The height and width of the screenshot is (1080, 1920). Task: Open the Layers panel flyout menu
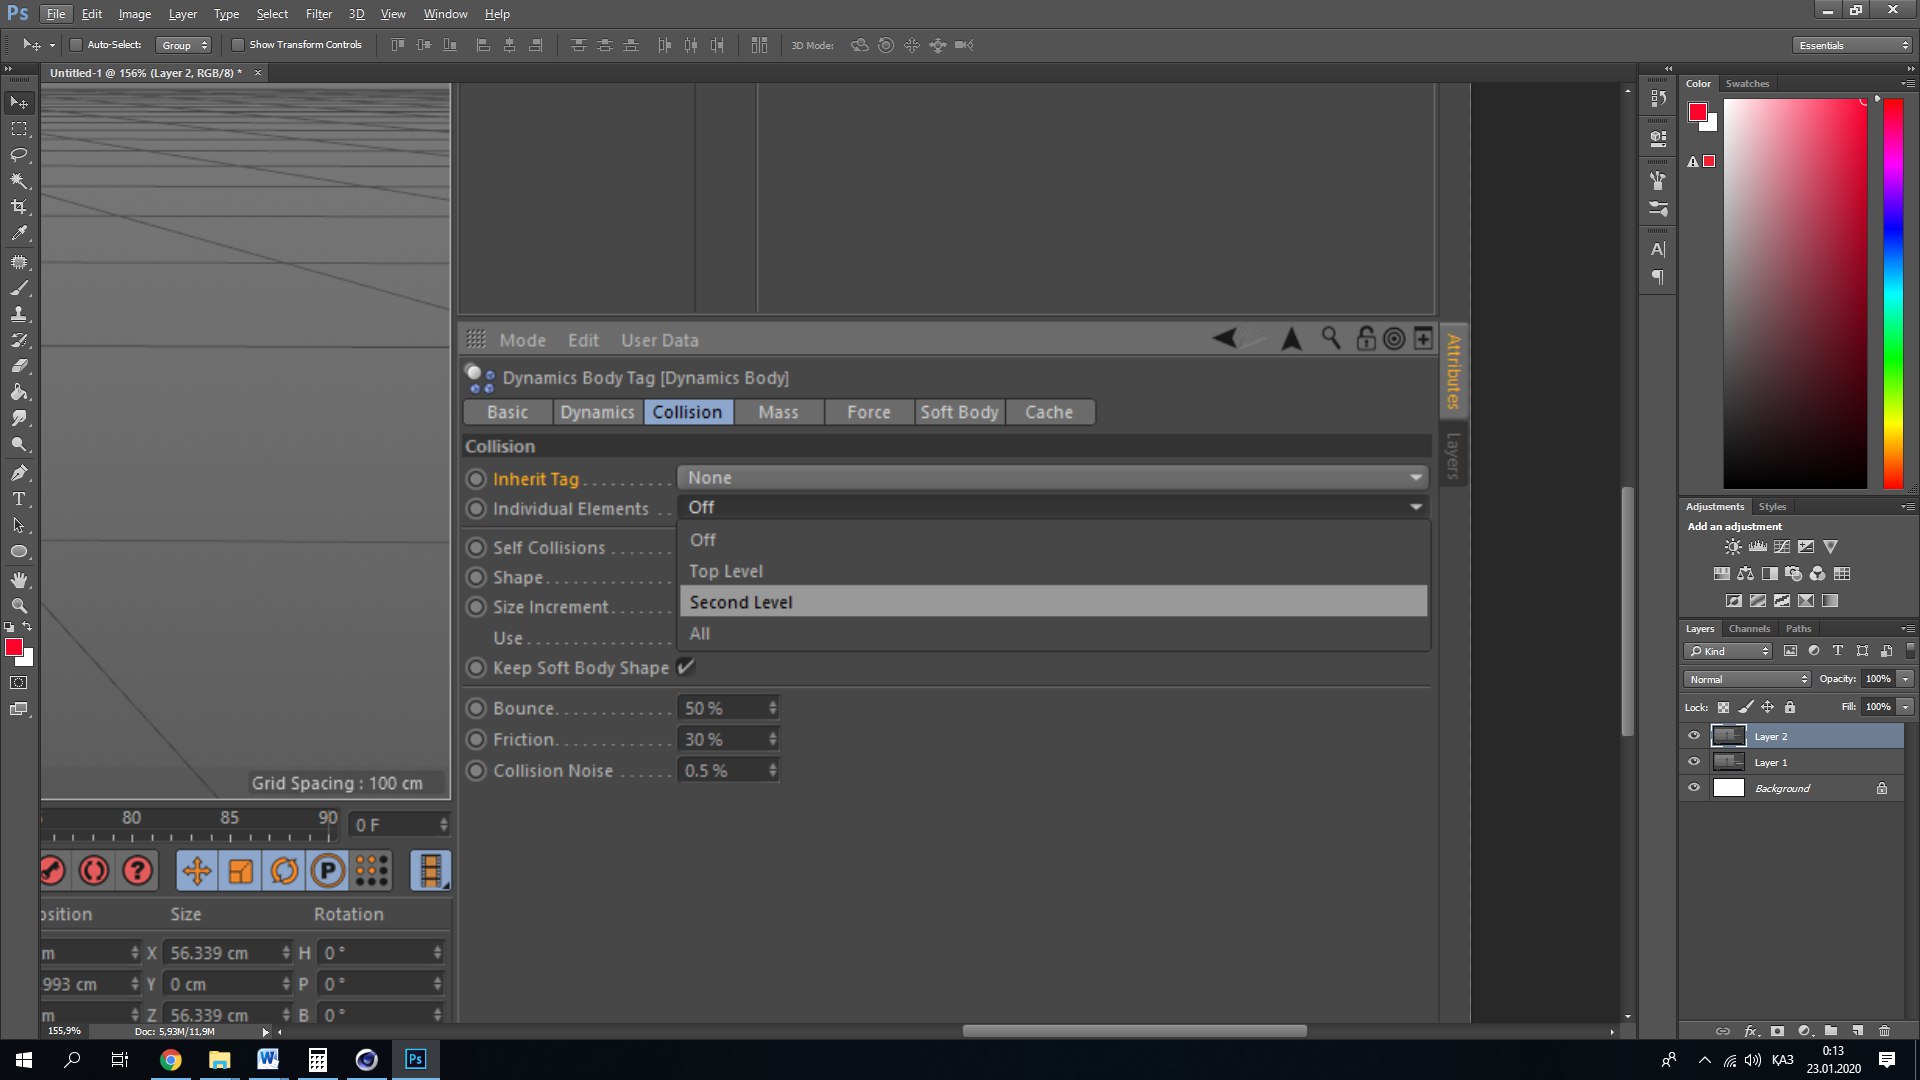[1907, 629]
